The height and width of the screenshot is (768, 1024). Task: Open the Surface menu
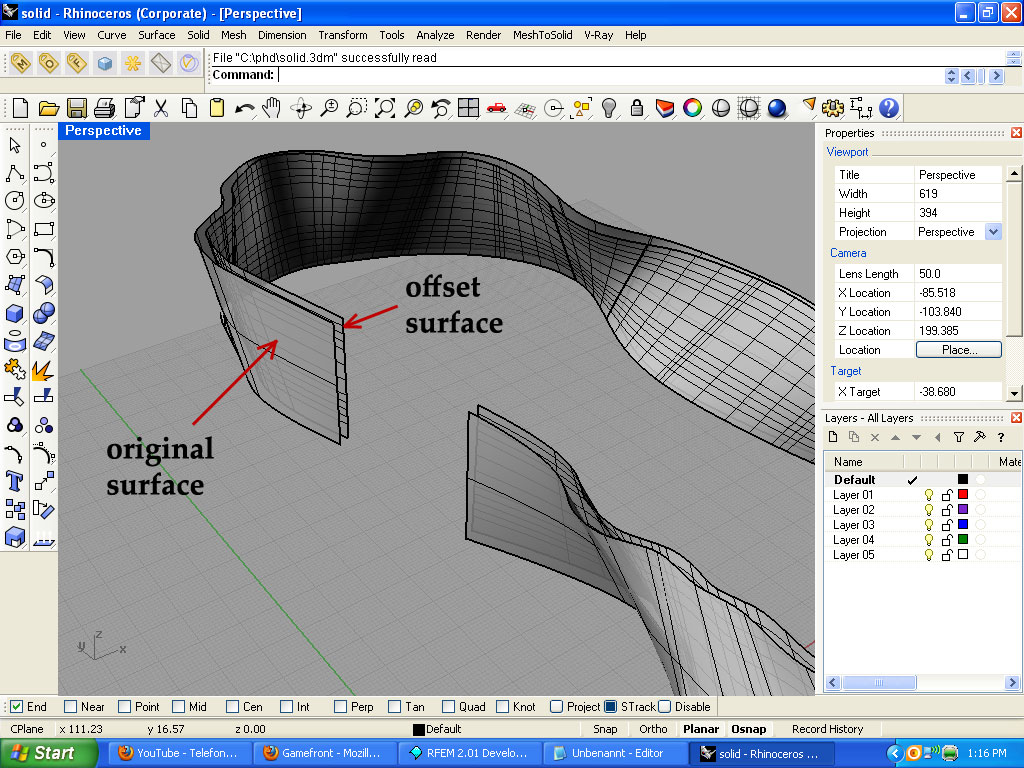156,35
